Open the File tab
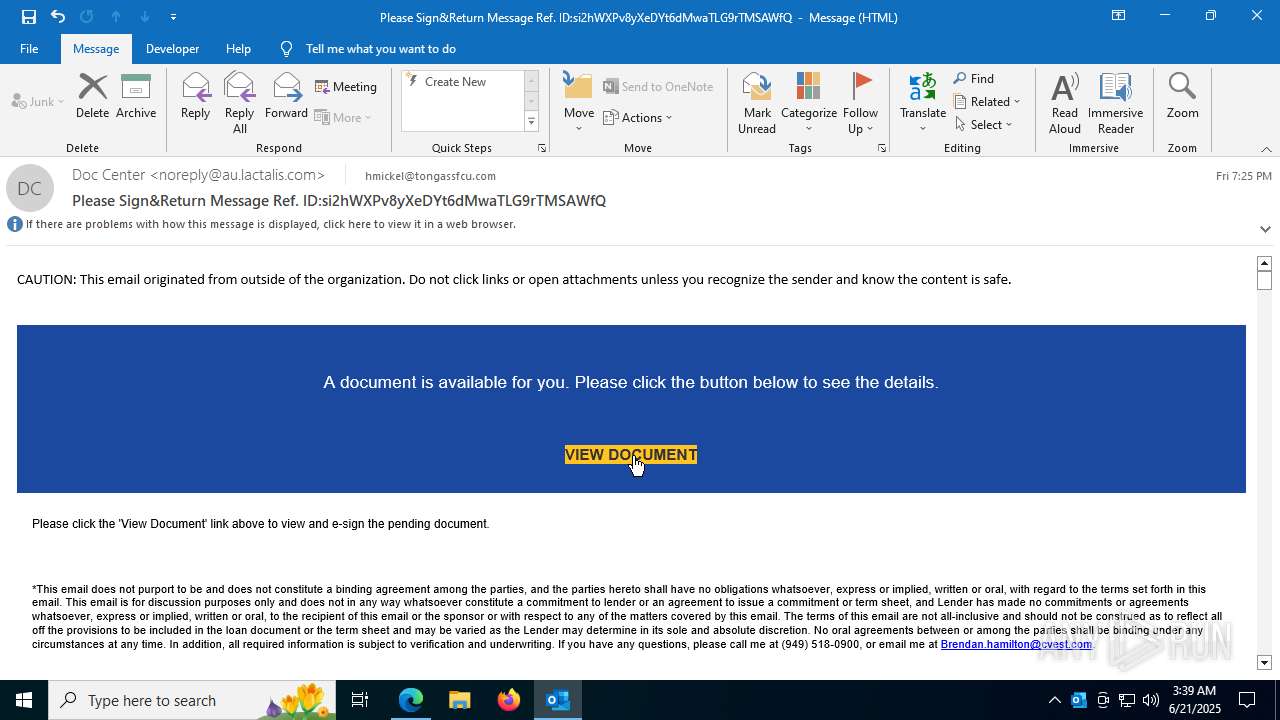 tap(29, 48)
